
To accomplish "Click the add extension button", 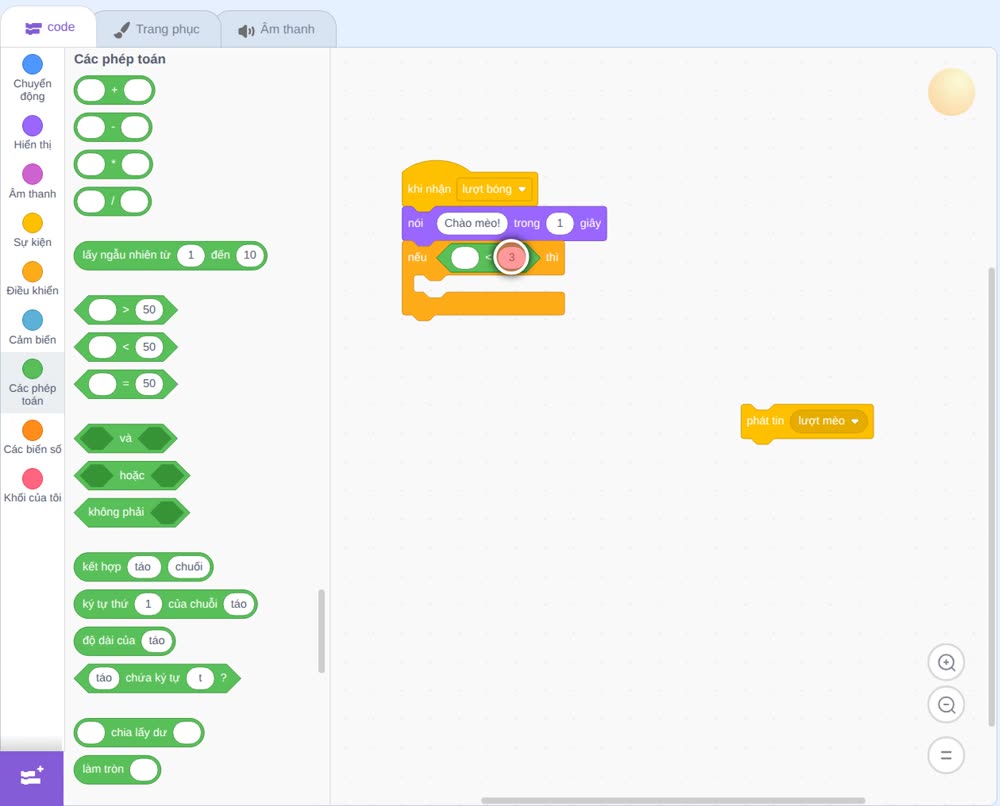I will tap(32, 777).
